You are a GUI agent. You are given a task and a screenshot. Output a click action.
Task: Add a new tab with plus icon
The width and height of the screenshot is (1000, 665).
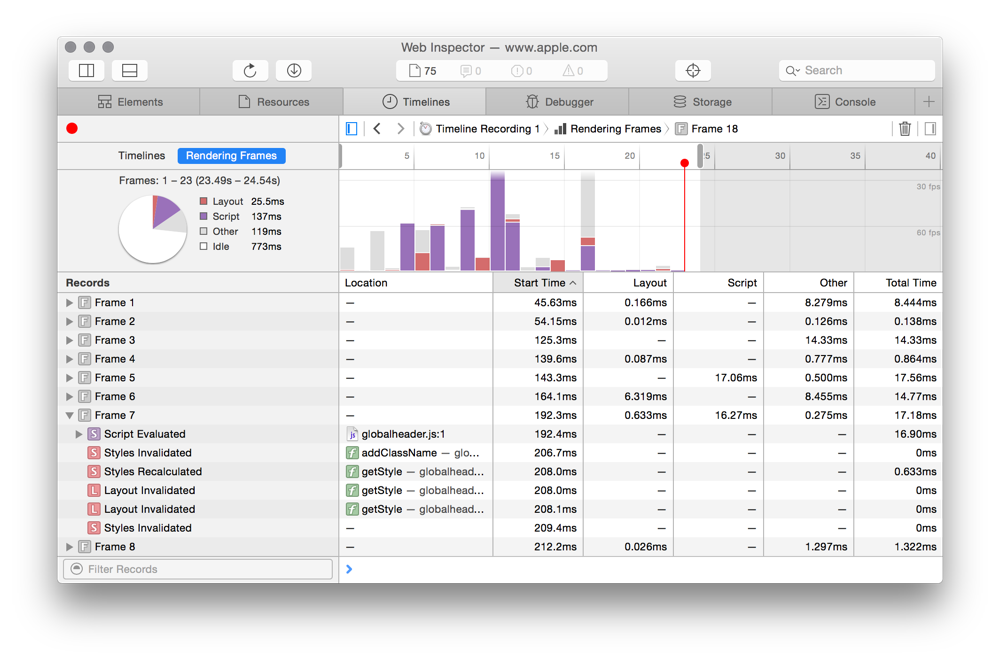[928, 102]
